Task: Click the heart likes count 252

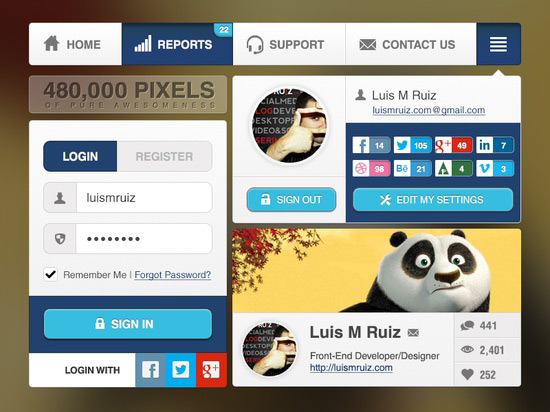Action: (487, 374)
